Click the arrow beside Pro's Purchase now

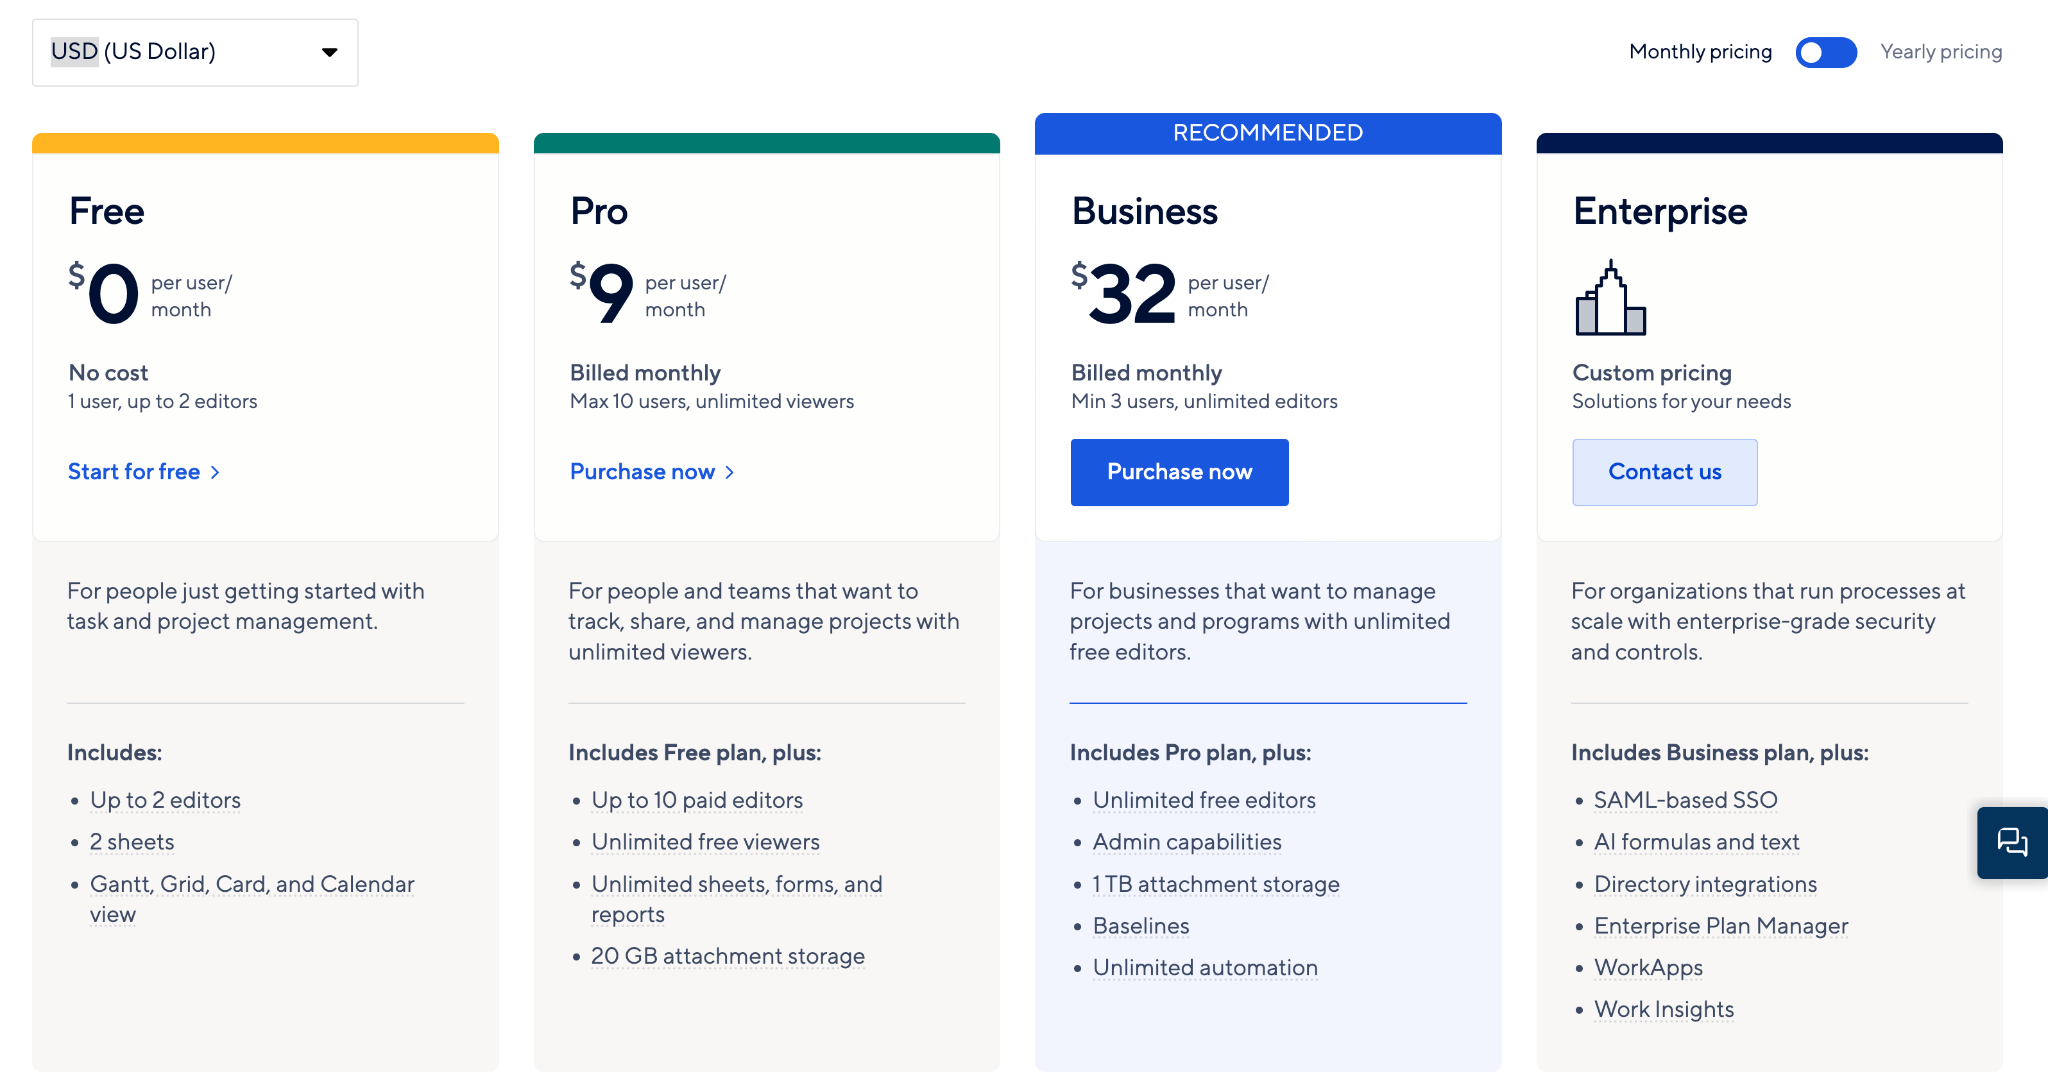tap(730, 472)
